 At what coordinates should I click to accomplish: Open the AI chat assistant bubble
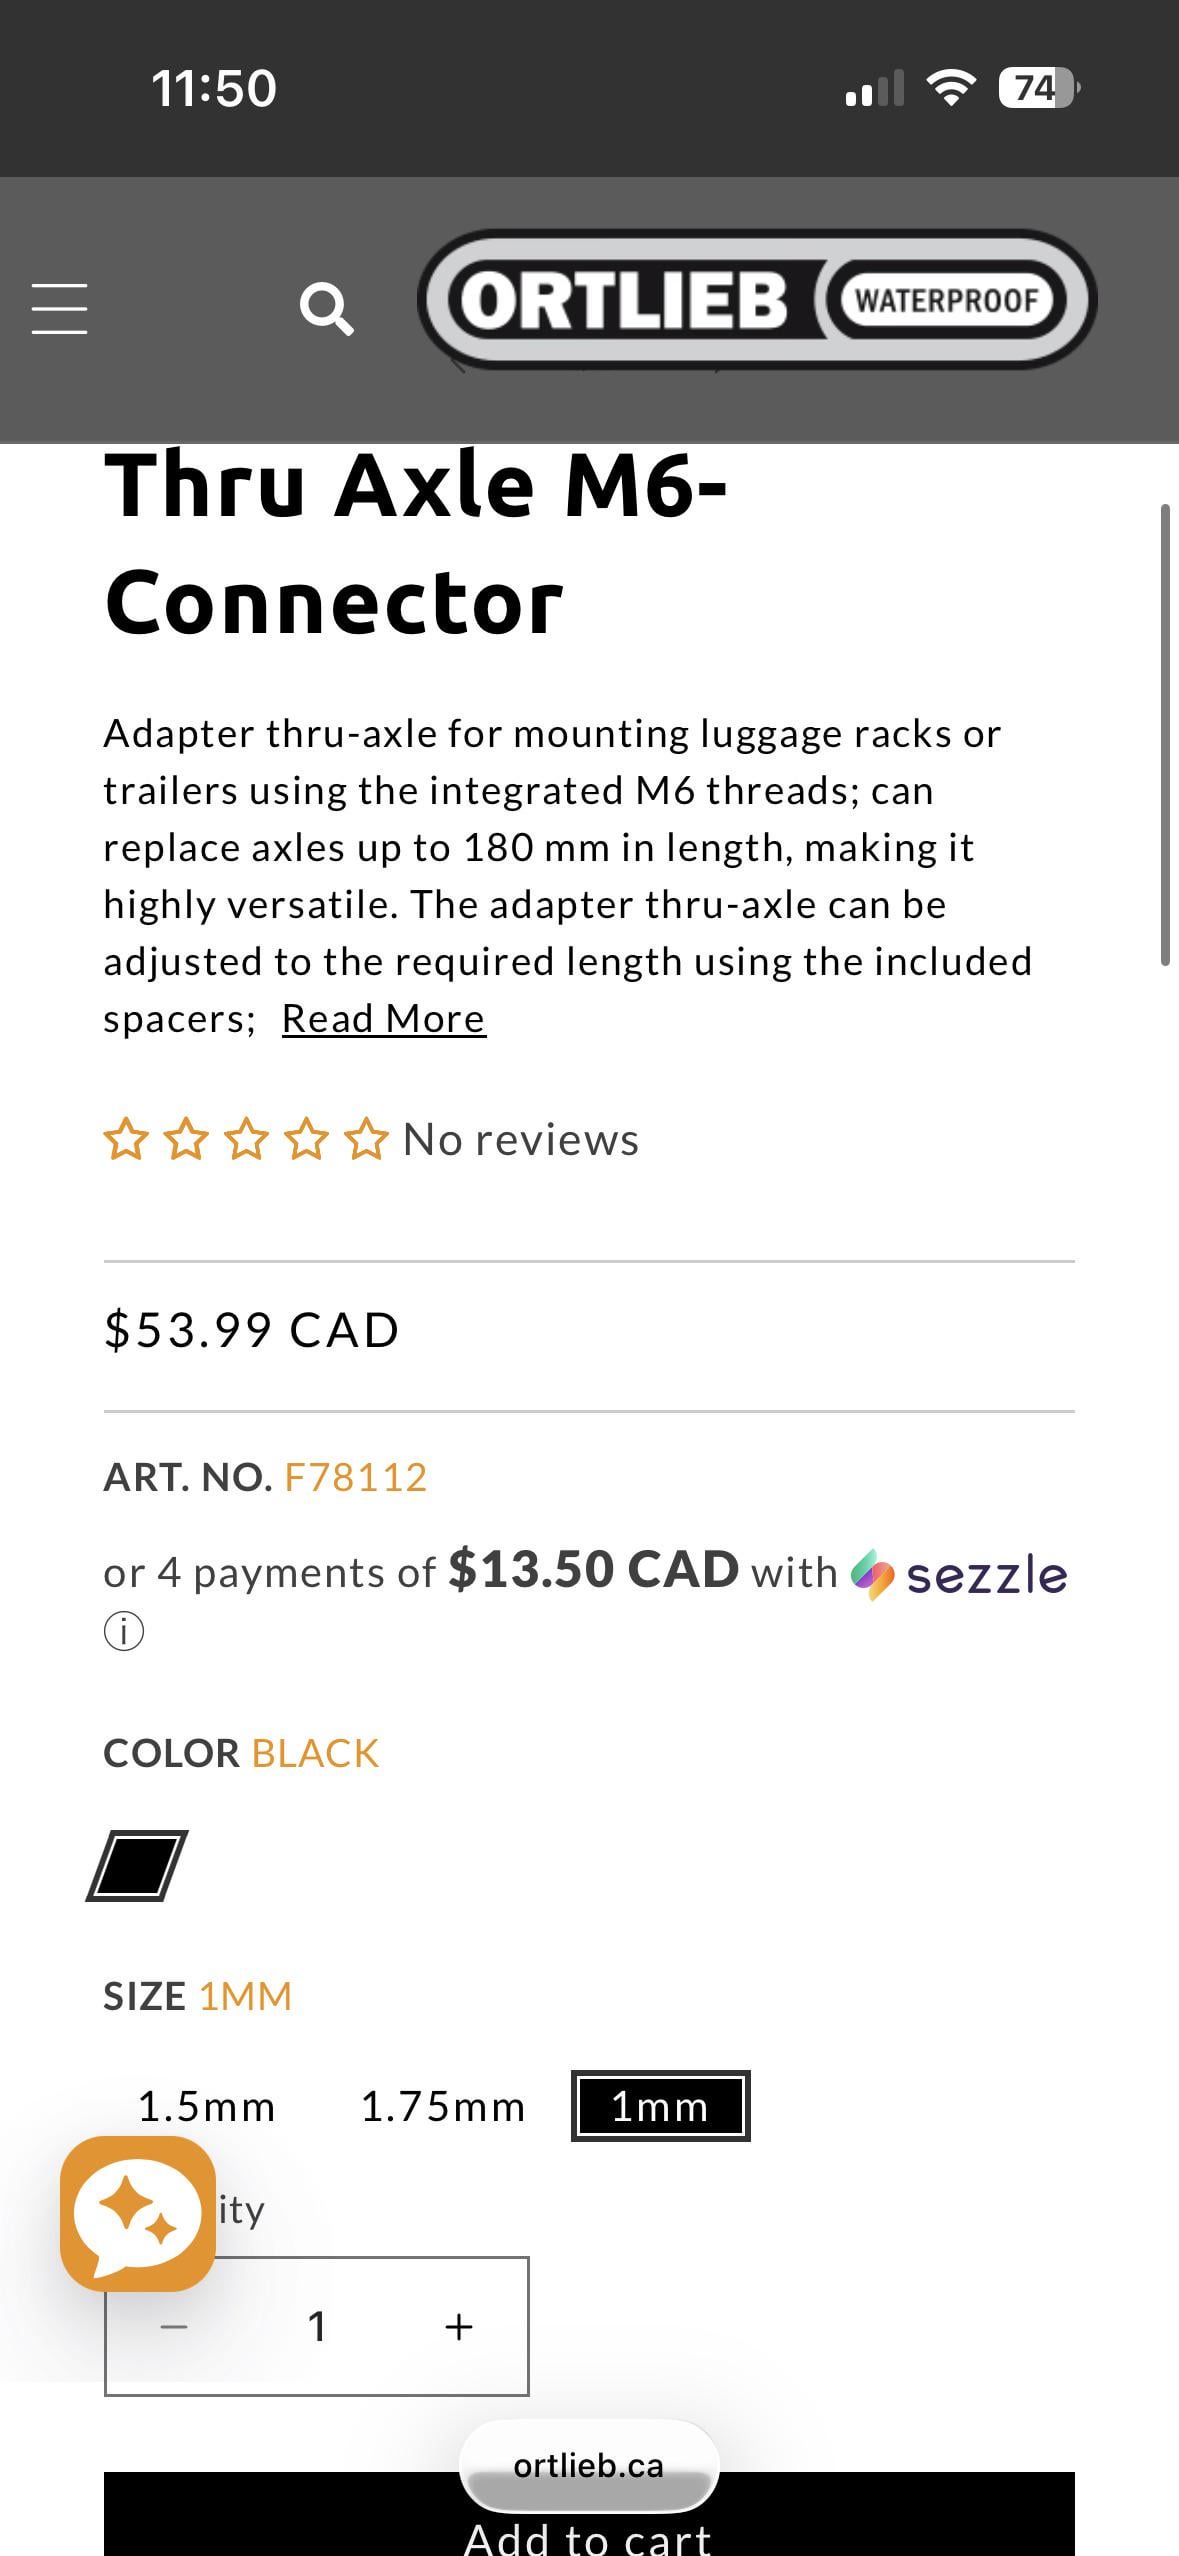coord(138,2213)
